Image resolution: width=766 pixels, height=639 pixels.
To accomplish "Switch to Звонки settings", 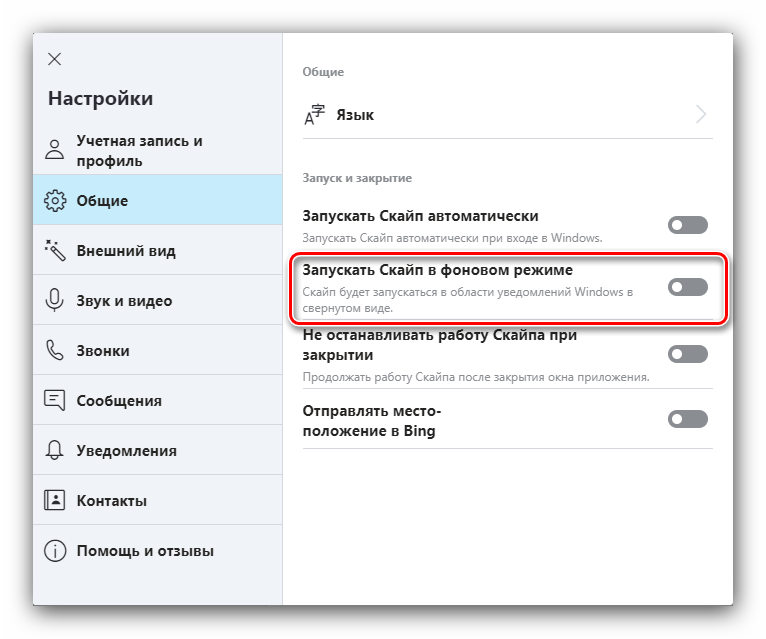I will click(x=158, y=350).
